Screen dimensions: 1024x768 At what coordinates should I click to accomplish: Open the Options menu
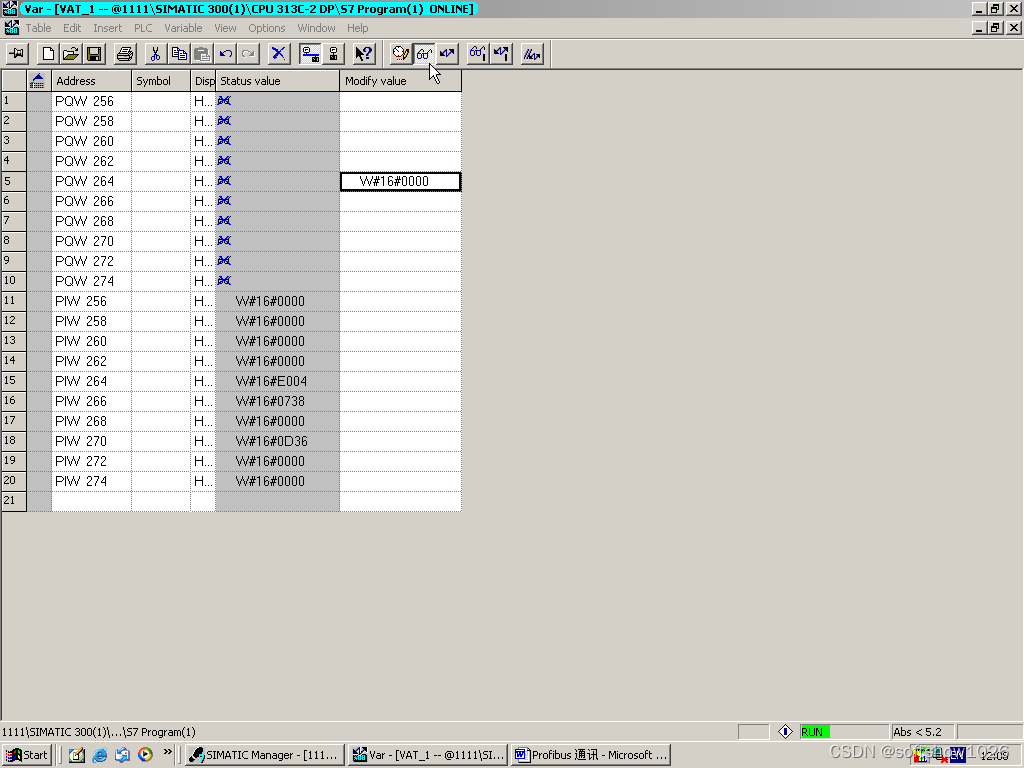click(266, 28)
